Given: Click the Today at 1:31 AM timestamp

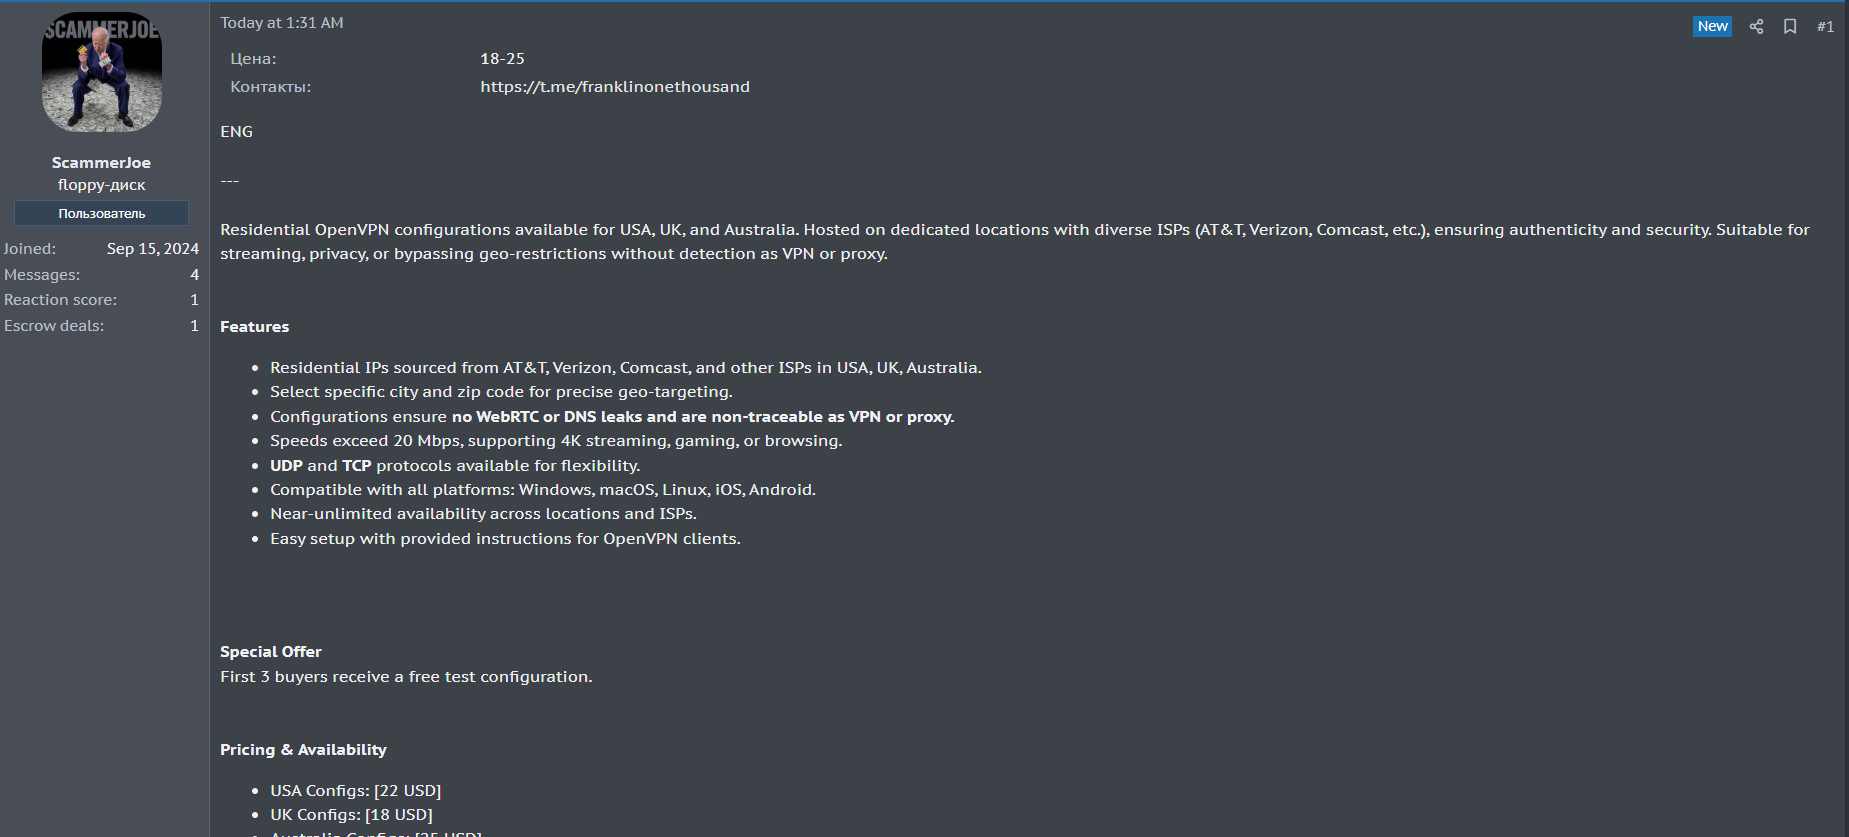Looking at the screenshot, I should coord(282,23).
